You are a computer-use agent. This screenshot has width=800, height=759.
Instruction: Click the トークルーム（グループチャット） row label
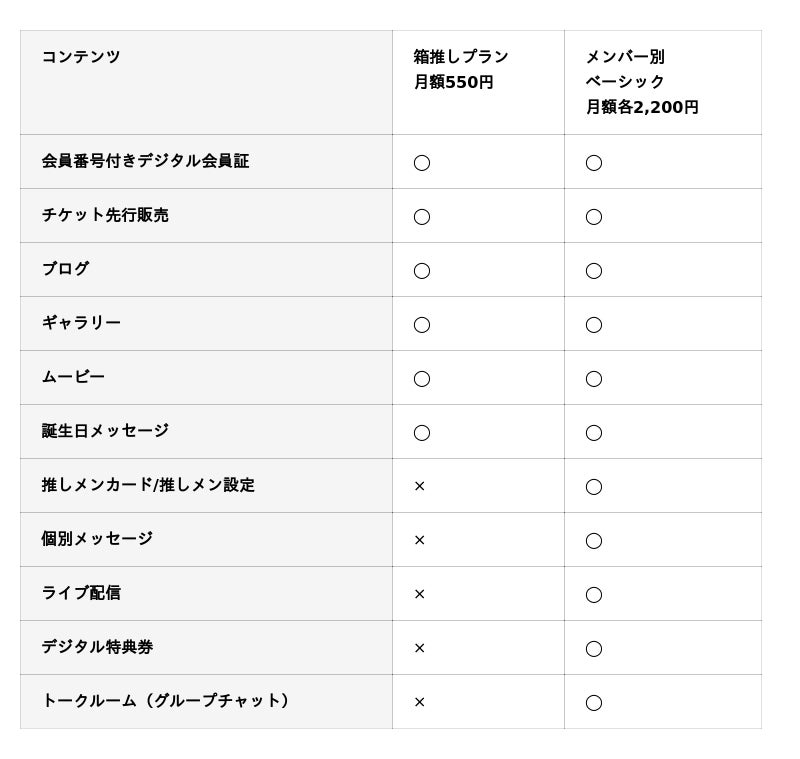click(168, 701)
